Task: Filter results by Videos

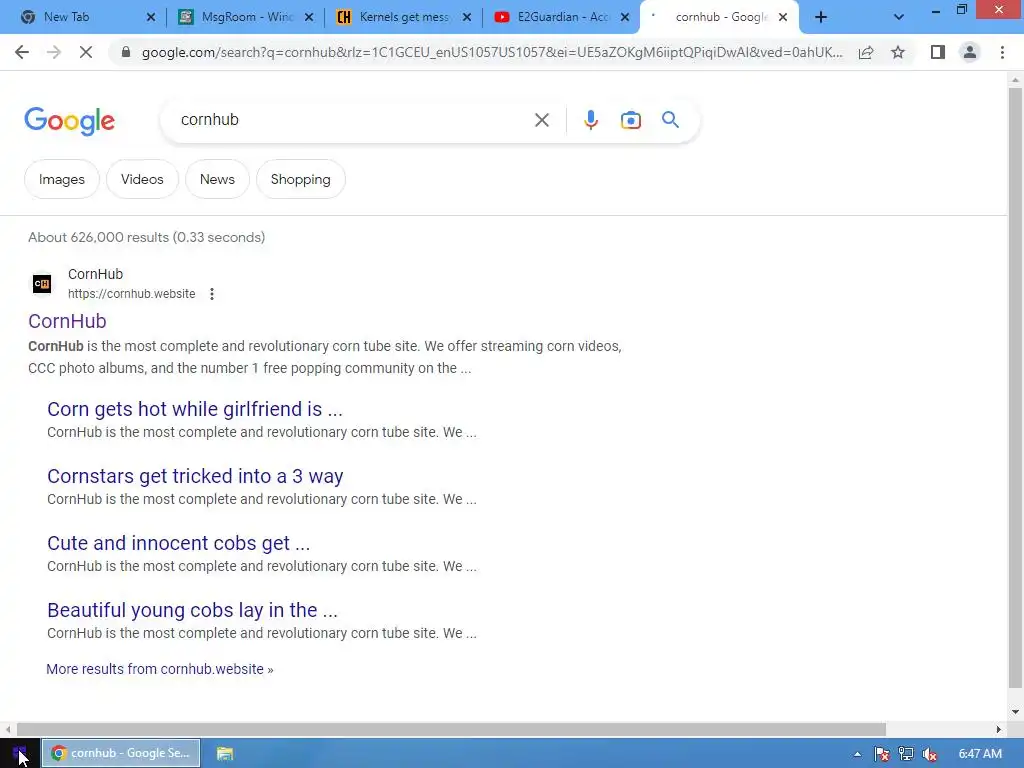Action: [142, 180]
